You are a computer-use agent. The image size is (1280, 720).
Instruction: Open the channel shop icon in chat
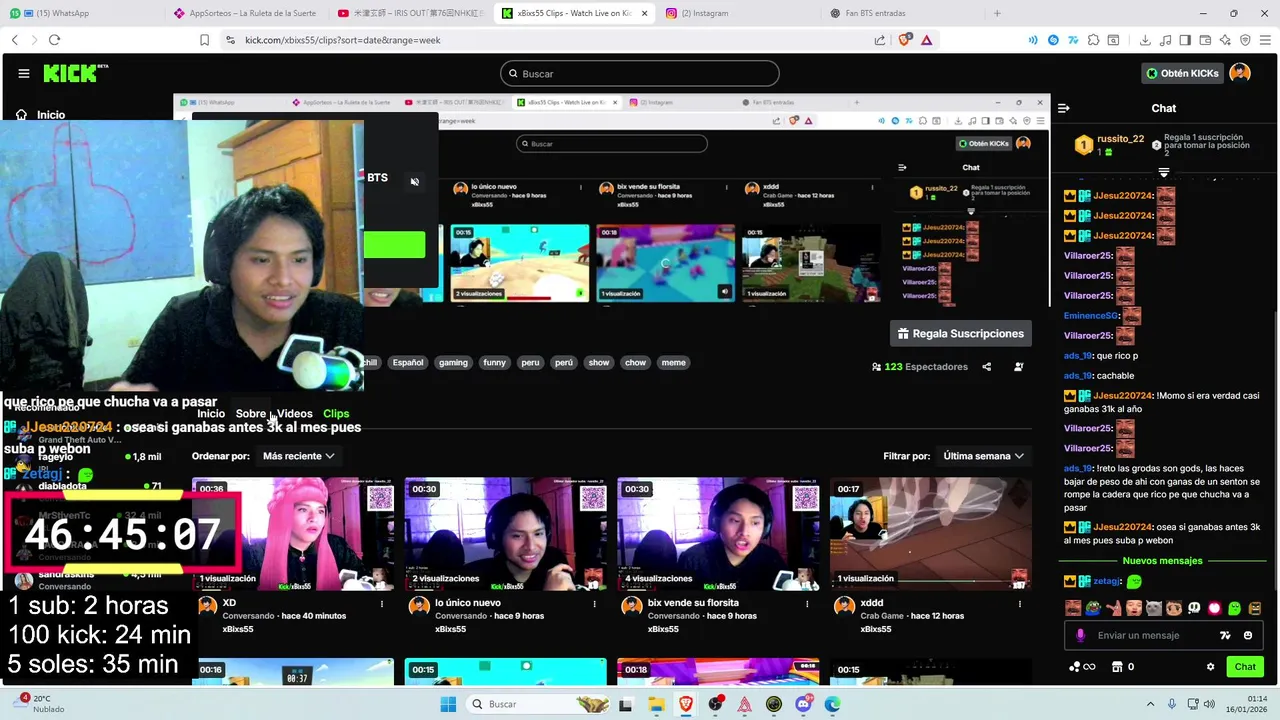pyautogui.click(x=1117, y=667)
